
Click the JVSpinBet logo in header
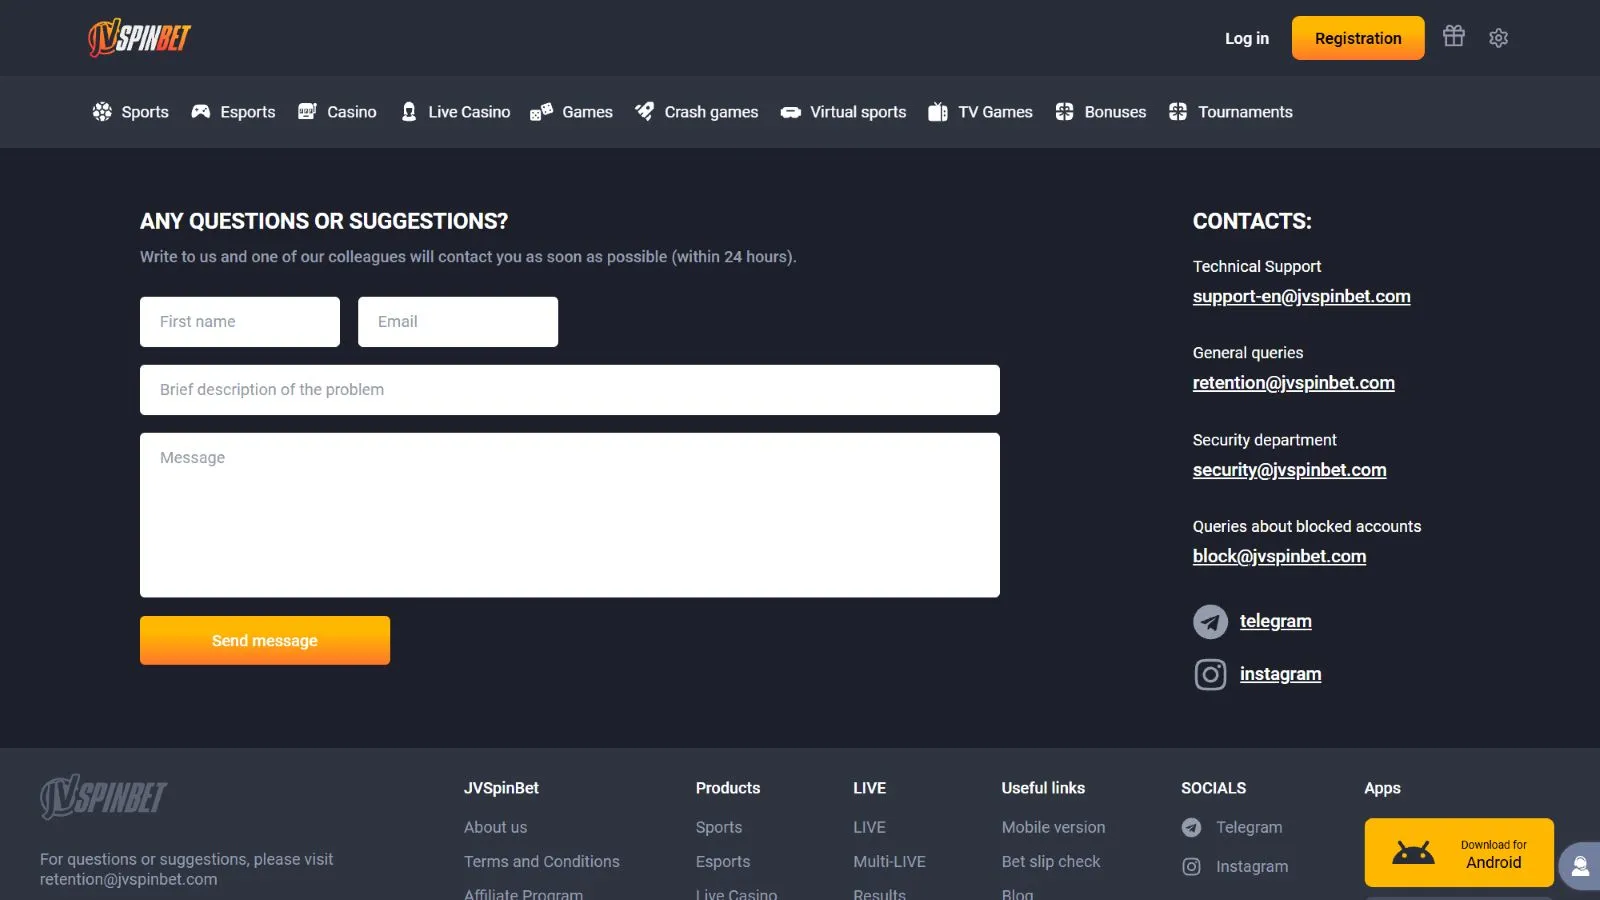tap(139, 38)
